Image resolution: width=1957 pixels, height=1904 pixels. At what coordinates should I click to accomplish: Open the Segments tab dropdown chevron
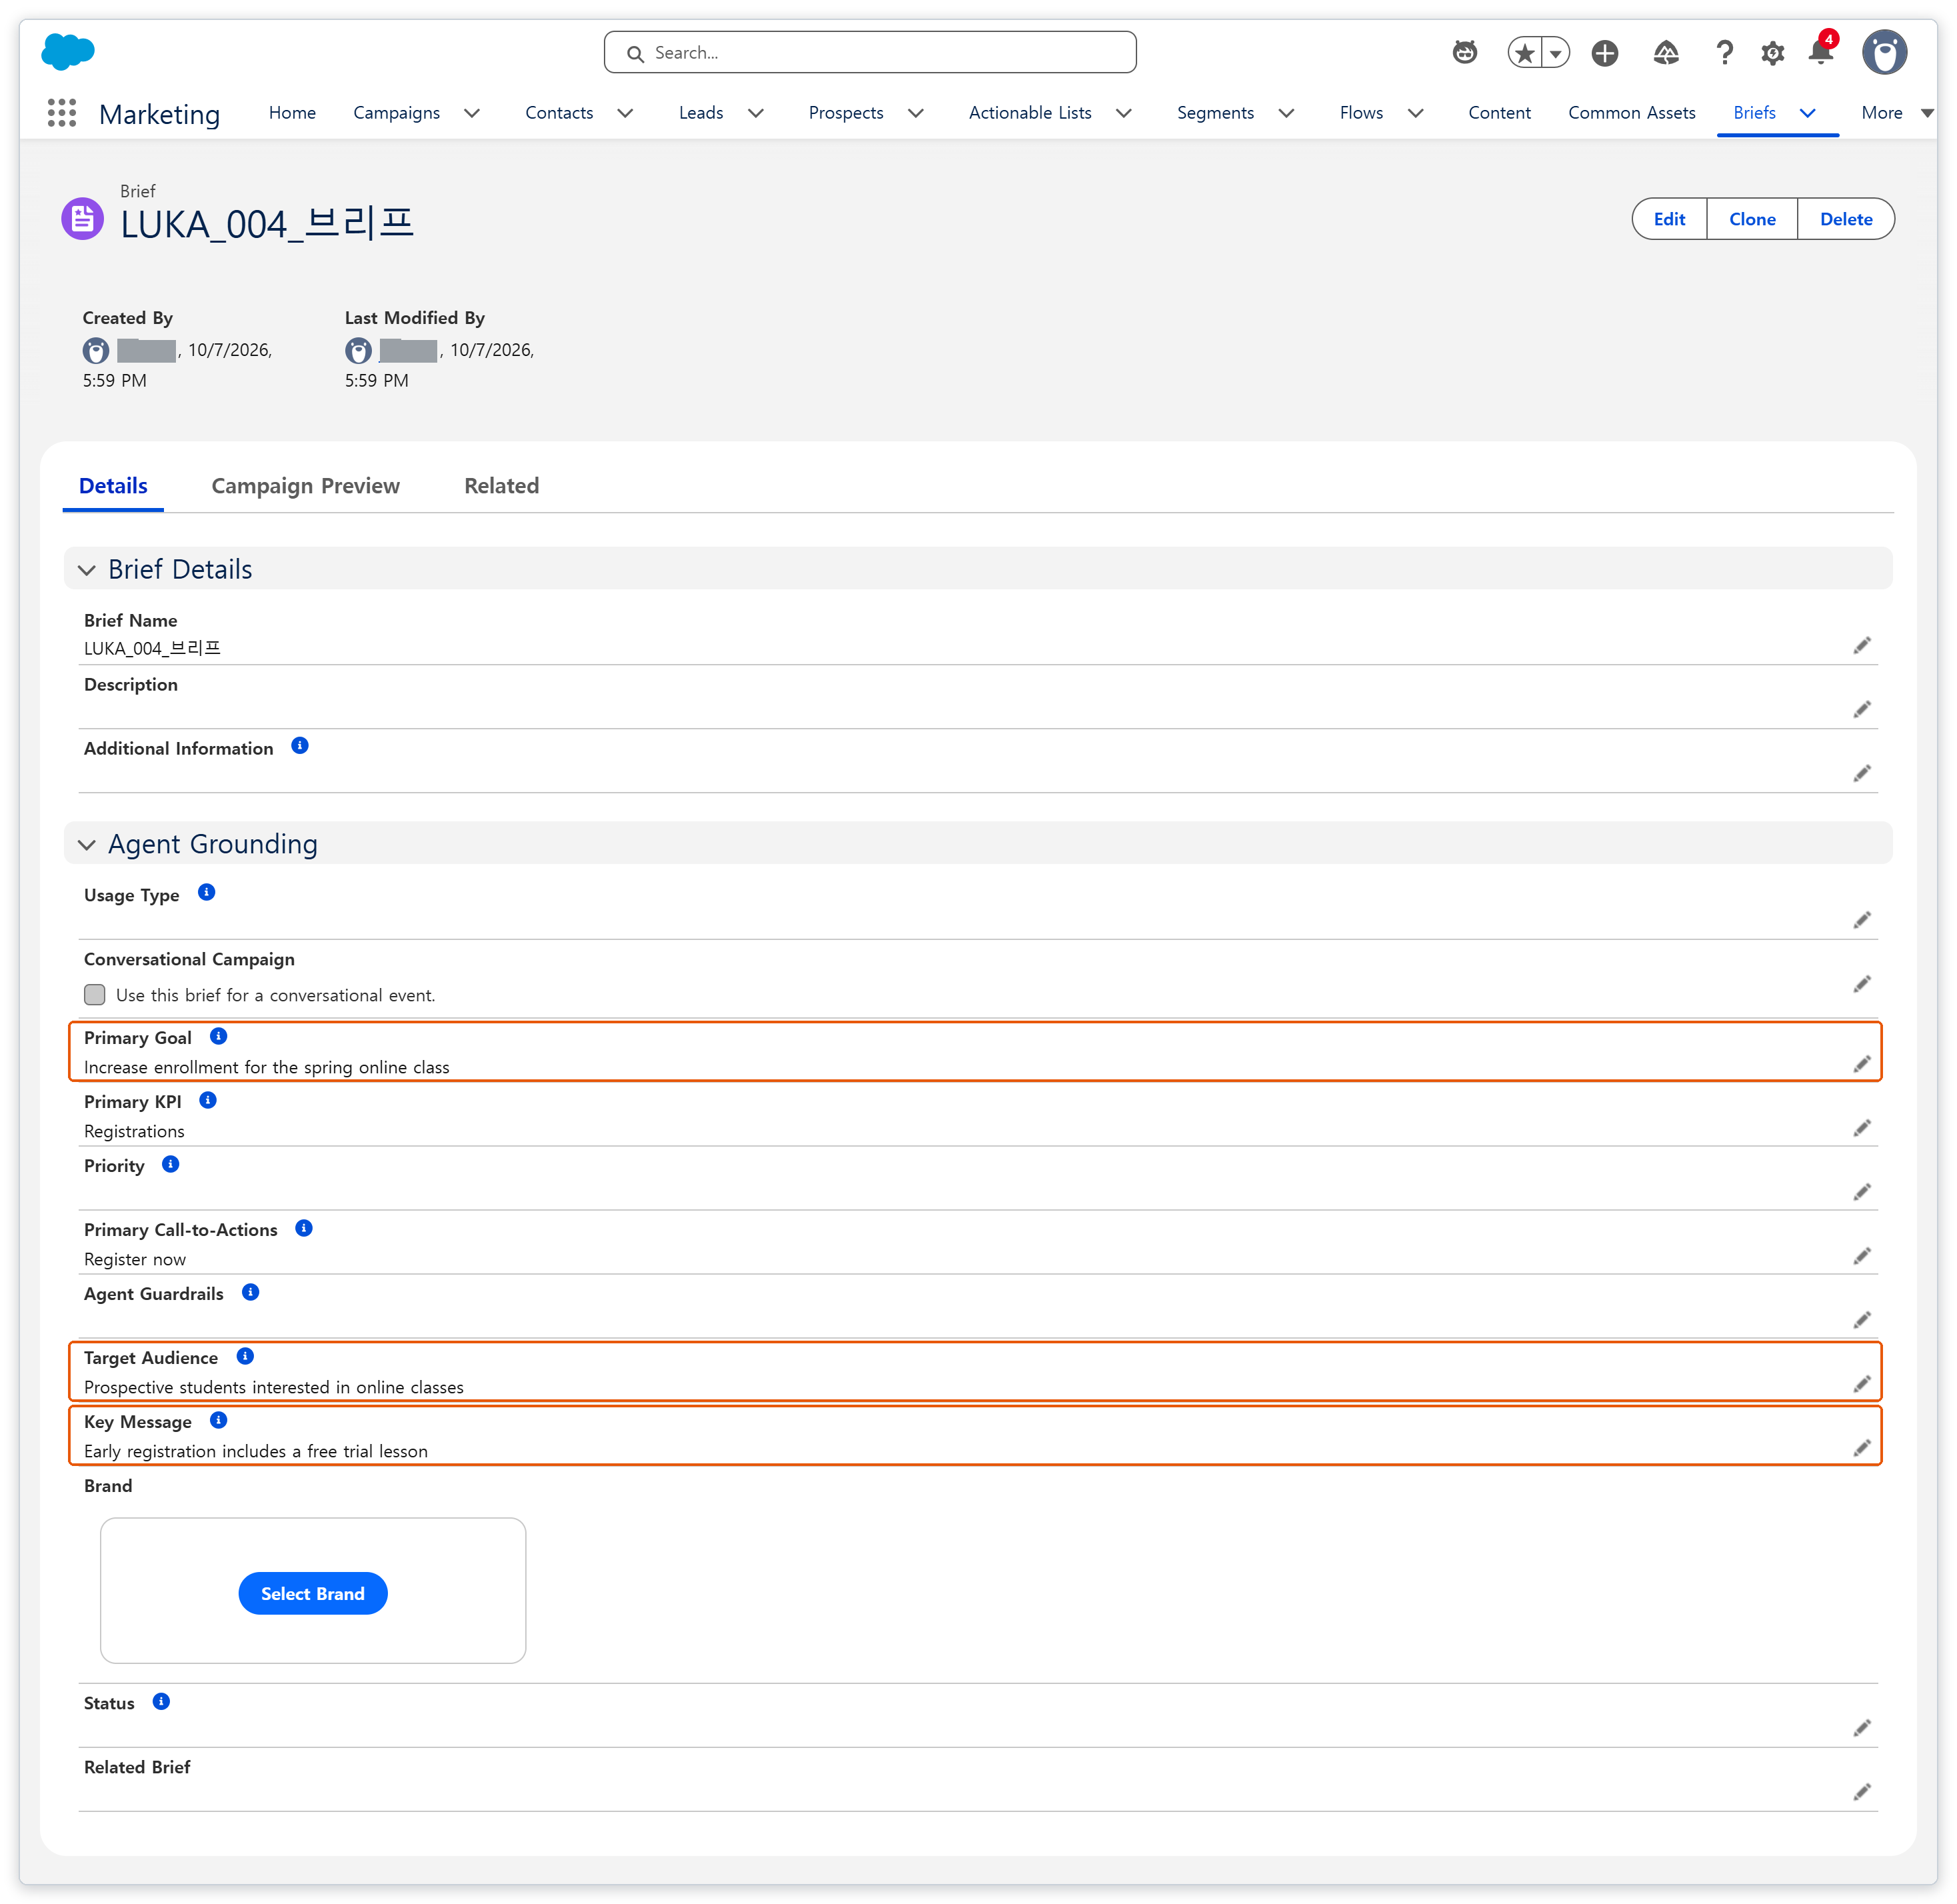1287,113
